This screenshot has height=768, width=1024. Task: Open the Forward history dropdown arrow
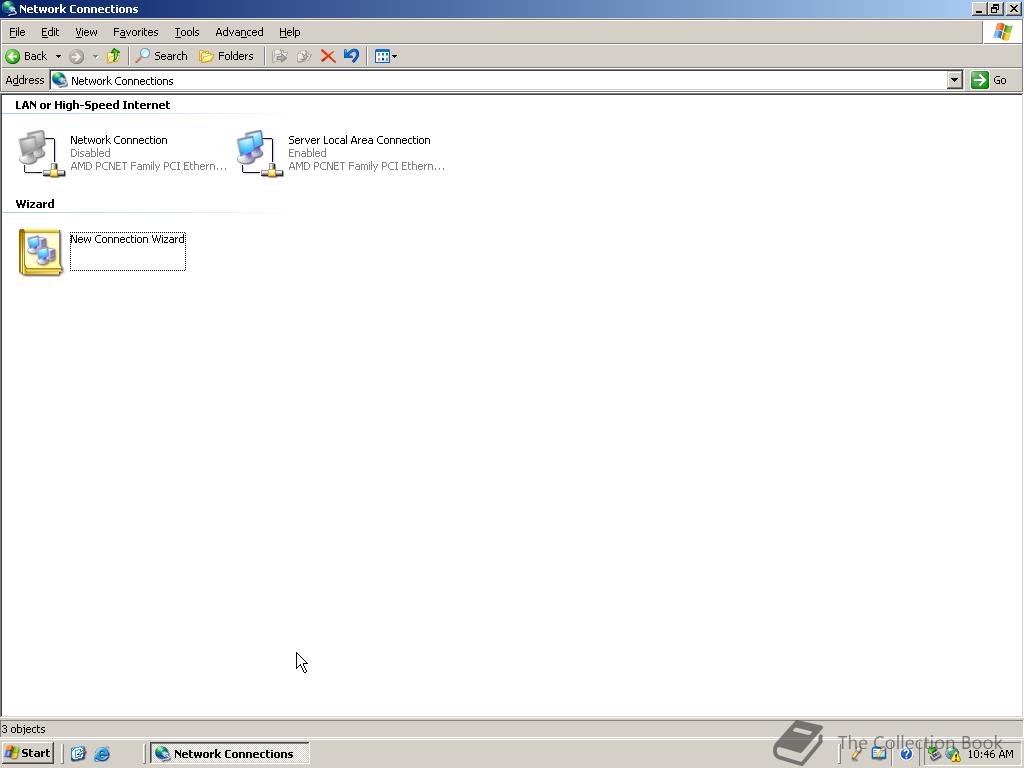[95, 56]
